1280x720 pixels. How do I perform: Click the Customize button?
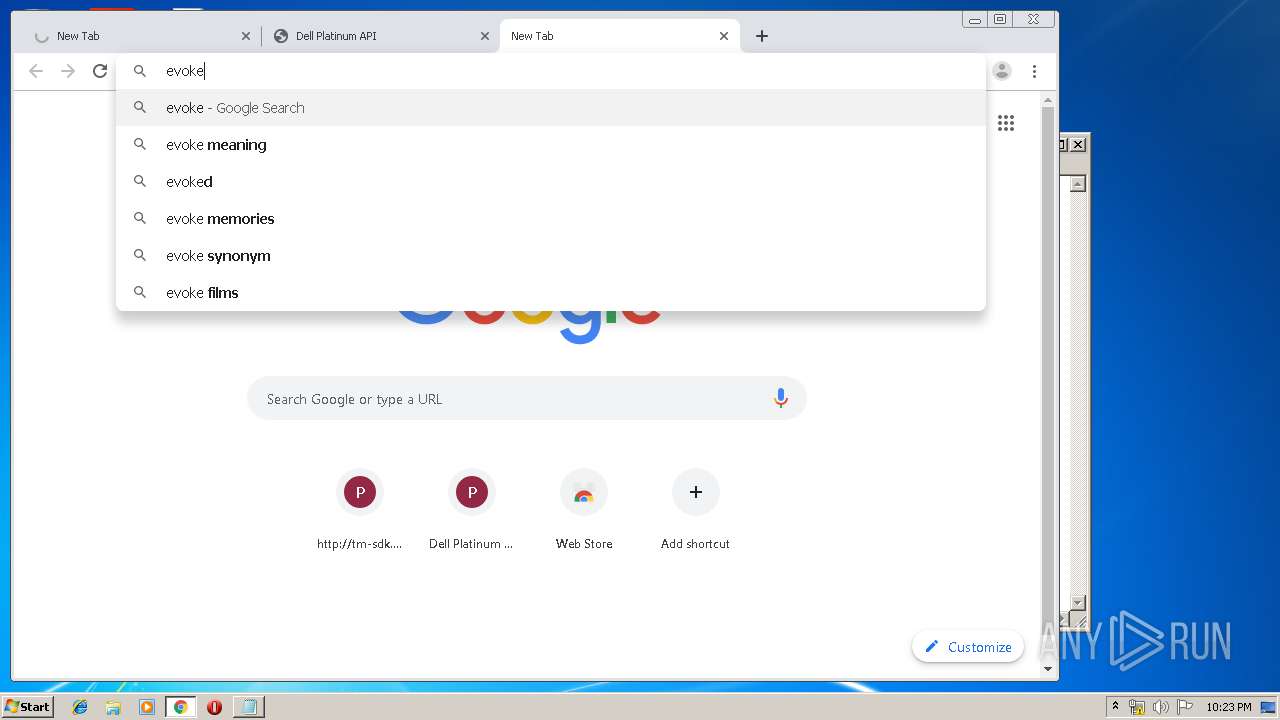coord(968,647)
